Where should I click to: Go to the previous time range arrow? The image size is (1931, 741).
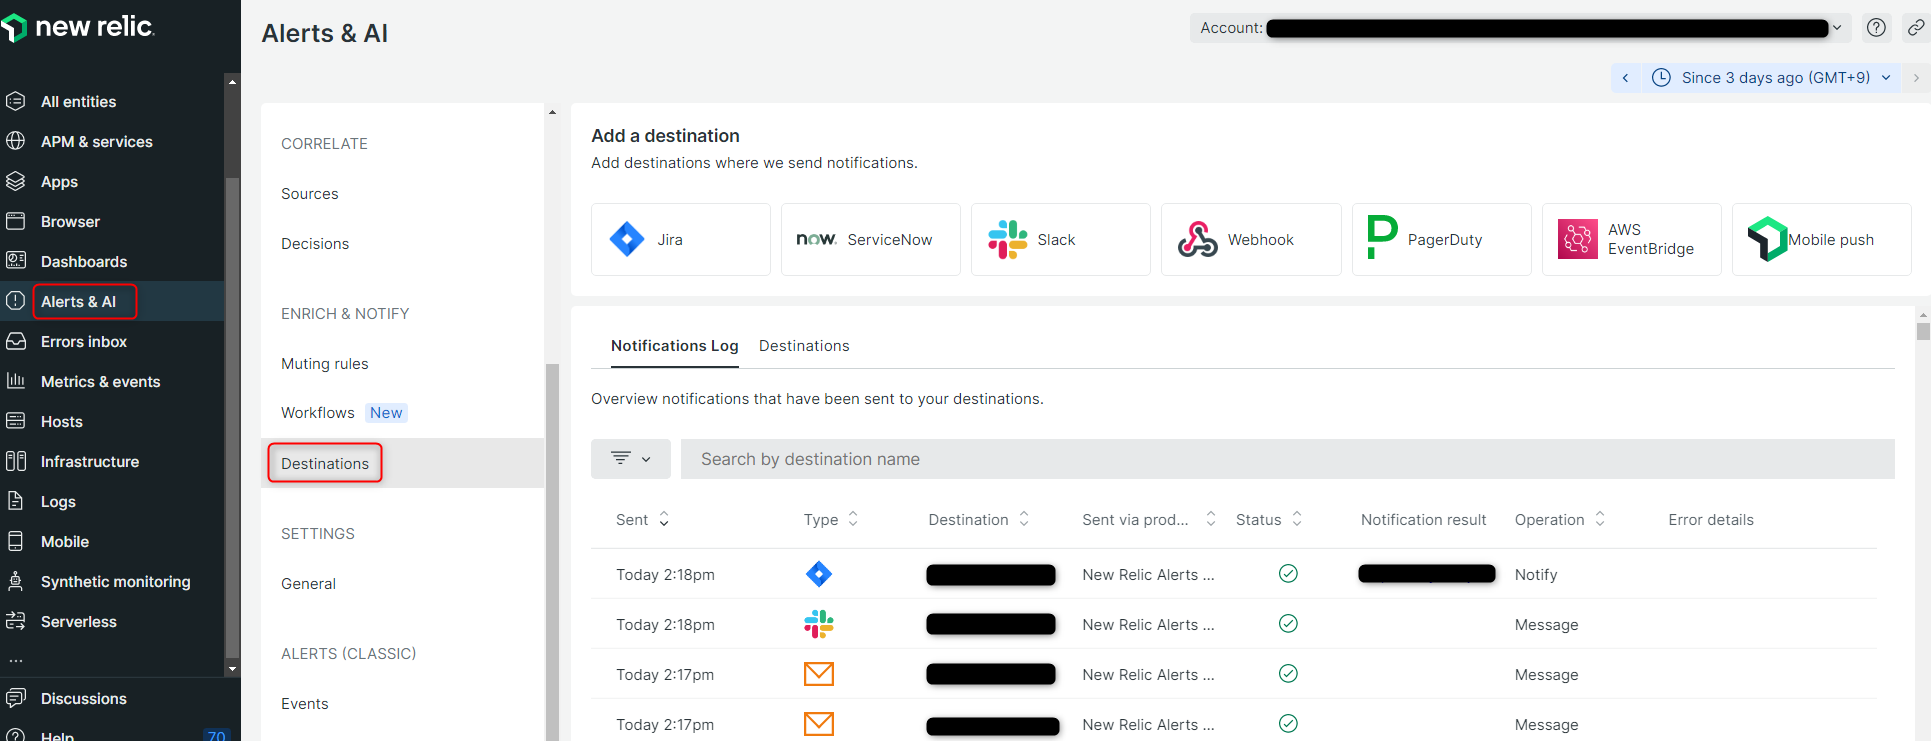(1625, 77)
